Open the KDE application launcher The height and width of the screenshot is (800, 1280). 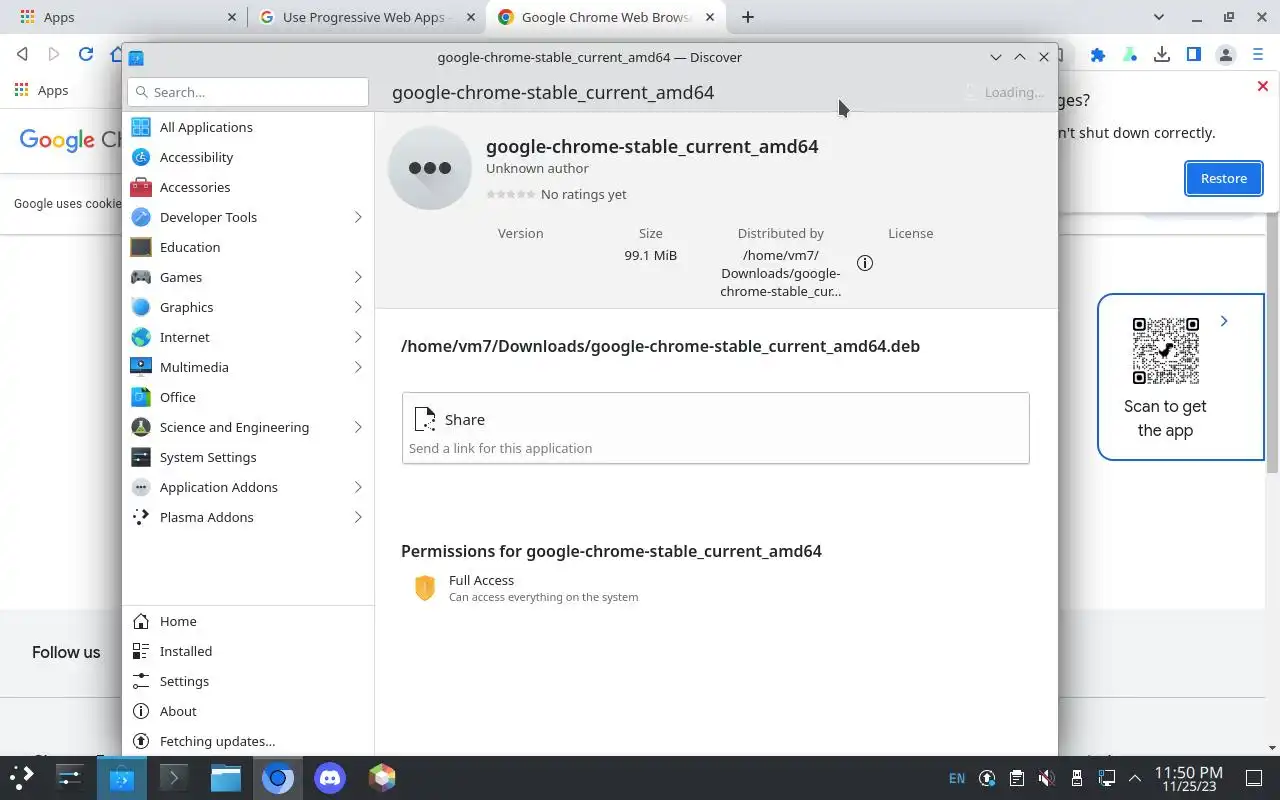(x=22, y=777)
